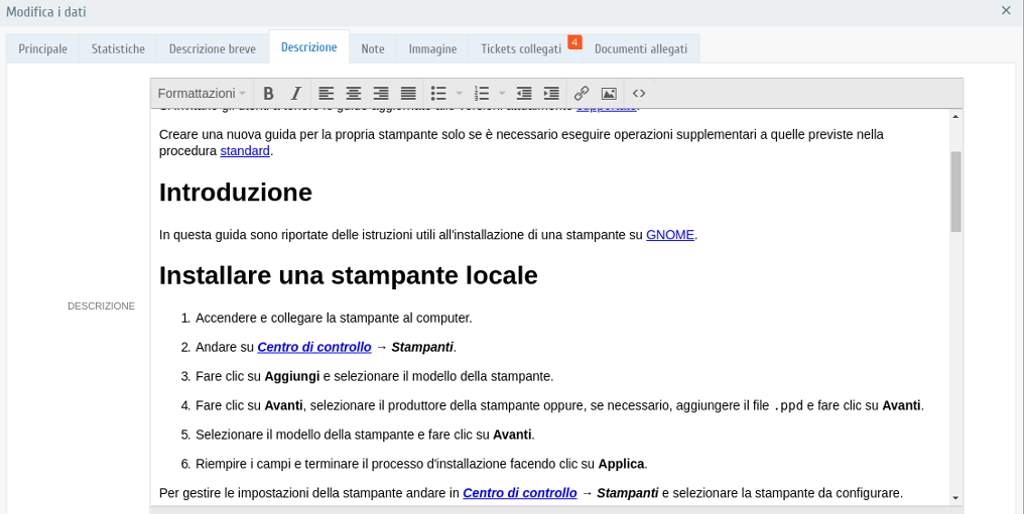Toggle bold formatting in editor toolbar
Screen dimensions: 1024x514
point(268,93)
